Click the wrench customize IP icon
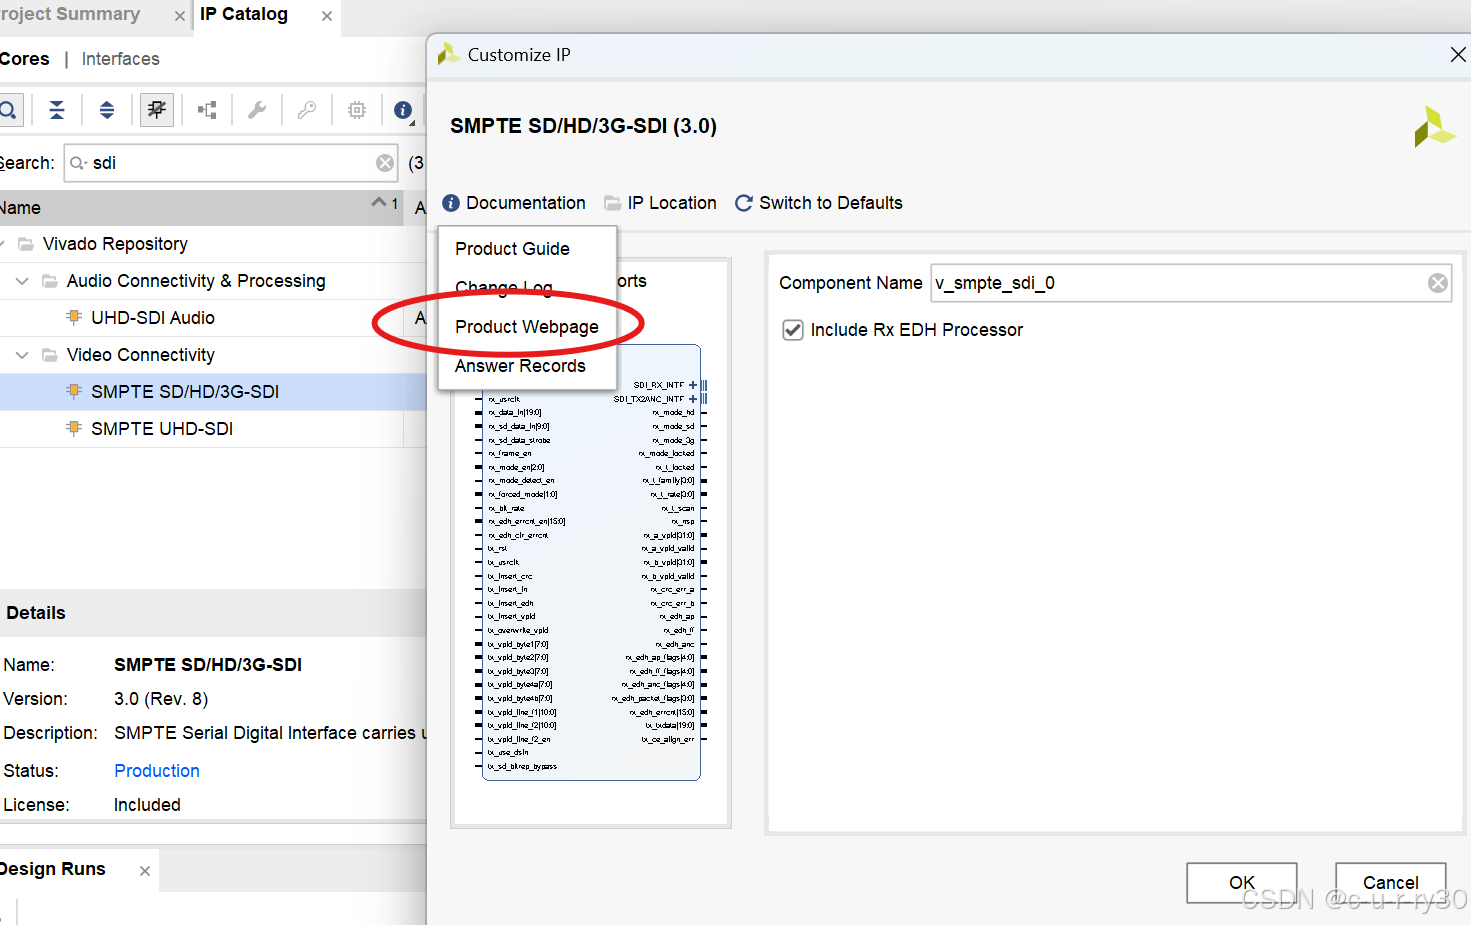Image resolution: width=1471 pixels, height=925 pixels. point(257,110)
